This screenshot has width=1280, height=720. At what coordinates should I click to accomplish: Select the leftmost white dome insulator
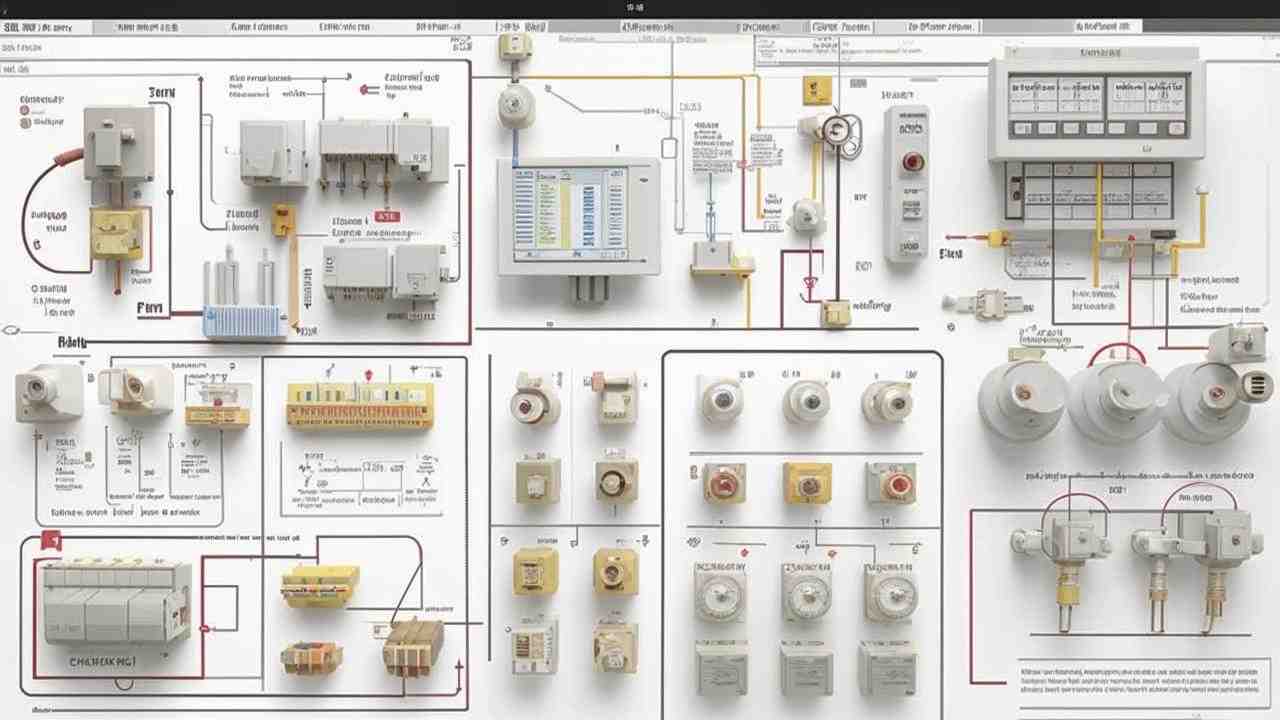coord(1022,398)
